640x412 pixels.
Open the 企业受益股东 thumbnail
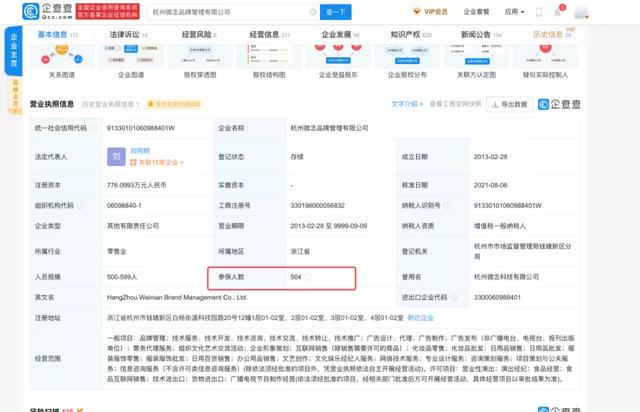[x=338, y=61]
